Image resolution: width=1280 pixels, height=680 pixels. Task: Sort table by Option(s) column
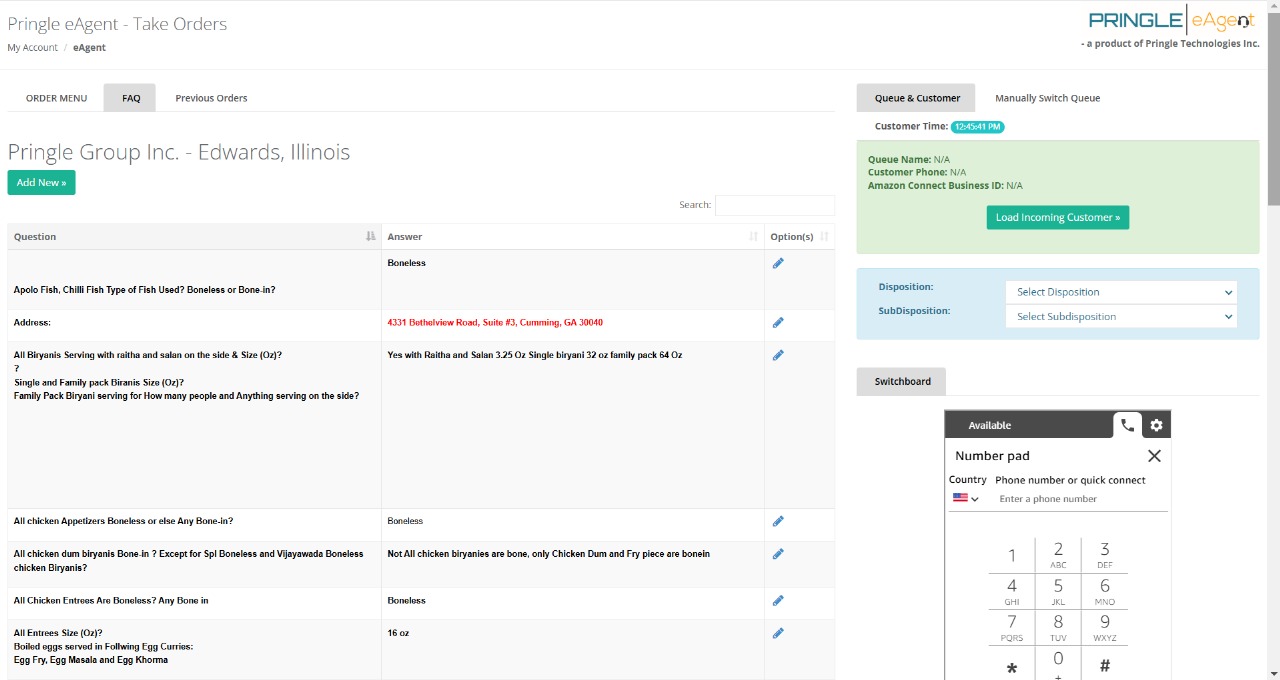[799, 237]
